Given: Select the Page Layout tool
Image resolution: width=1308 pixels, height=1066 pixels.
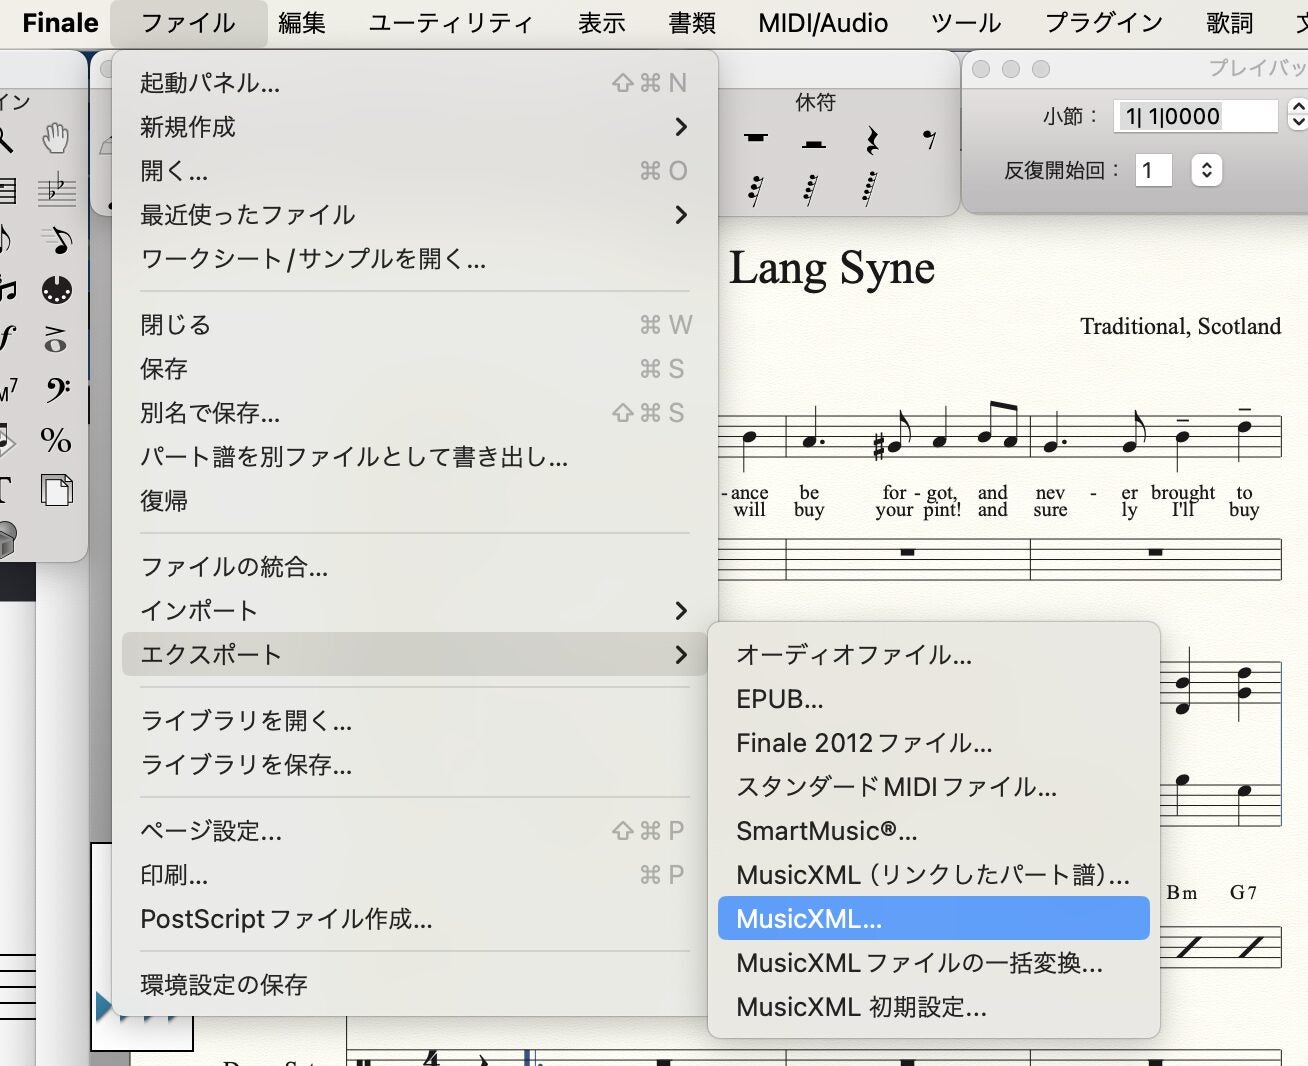Looking at the screenshot, I should point(56,490).
